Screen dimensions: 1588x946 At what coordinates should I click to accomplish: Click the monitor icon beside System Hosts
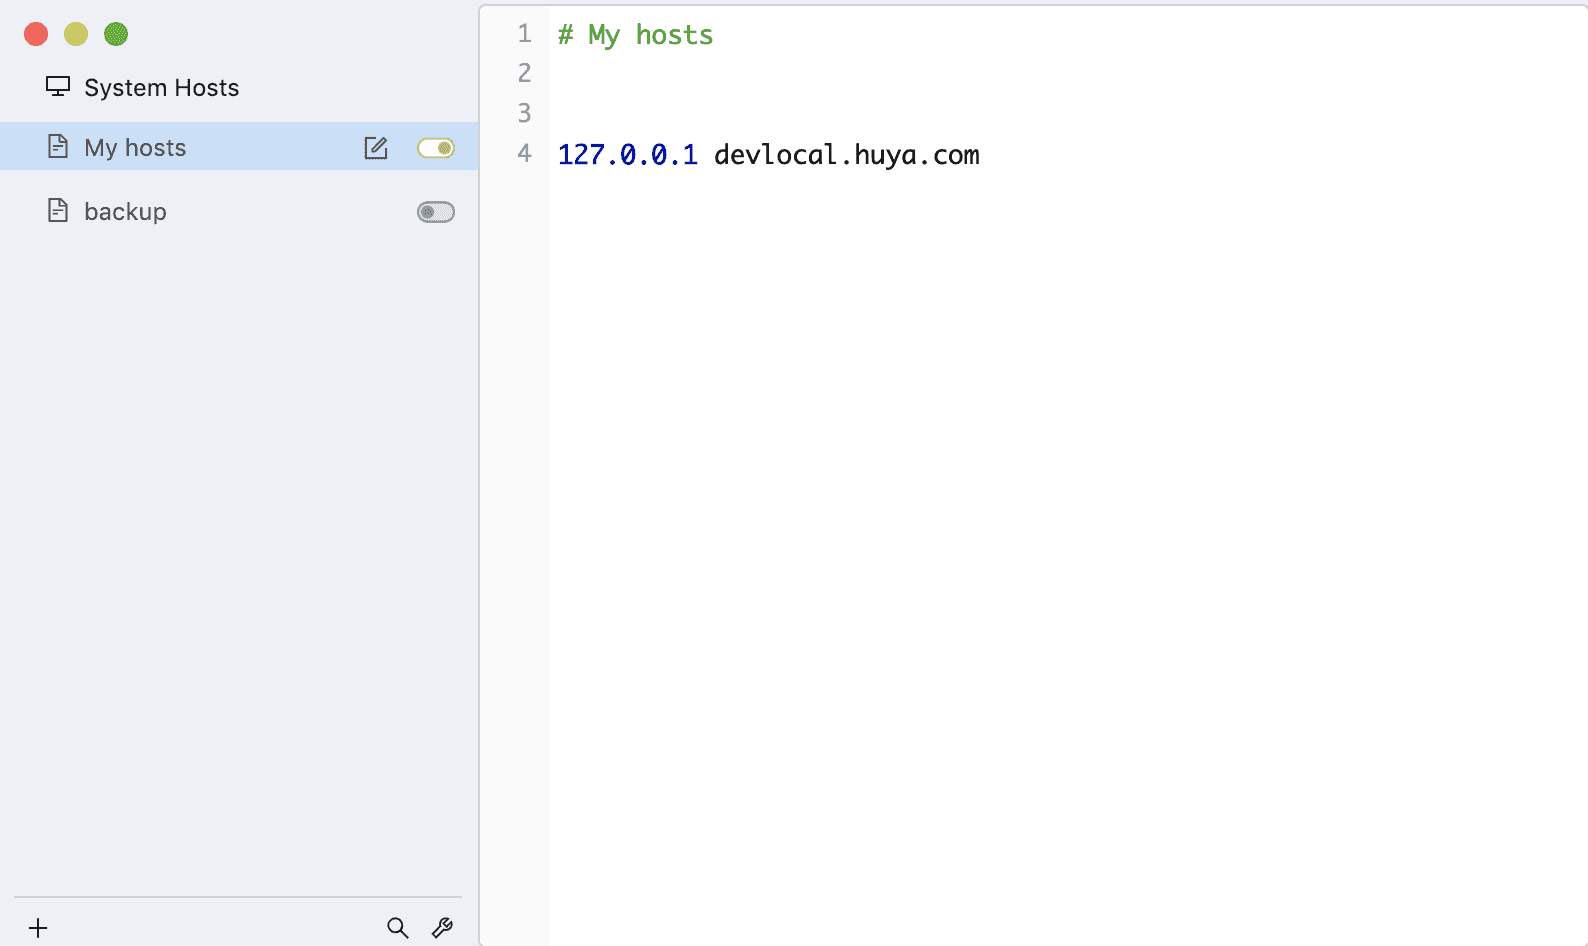pyautogui.click(x=58, y=87)
